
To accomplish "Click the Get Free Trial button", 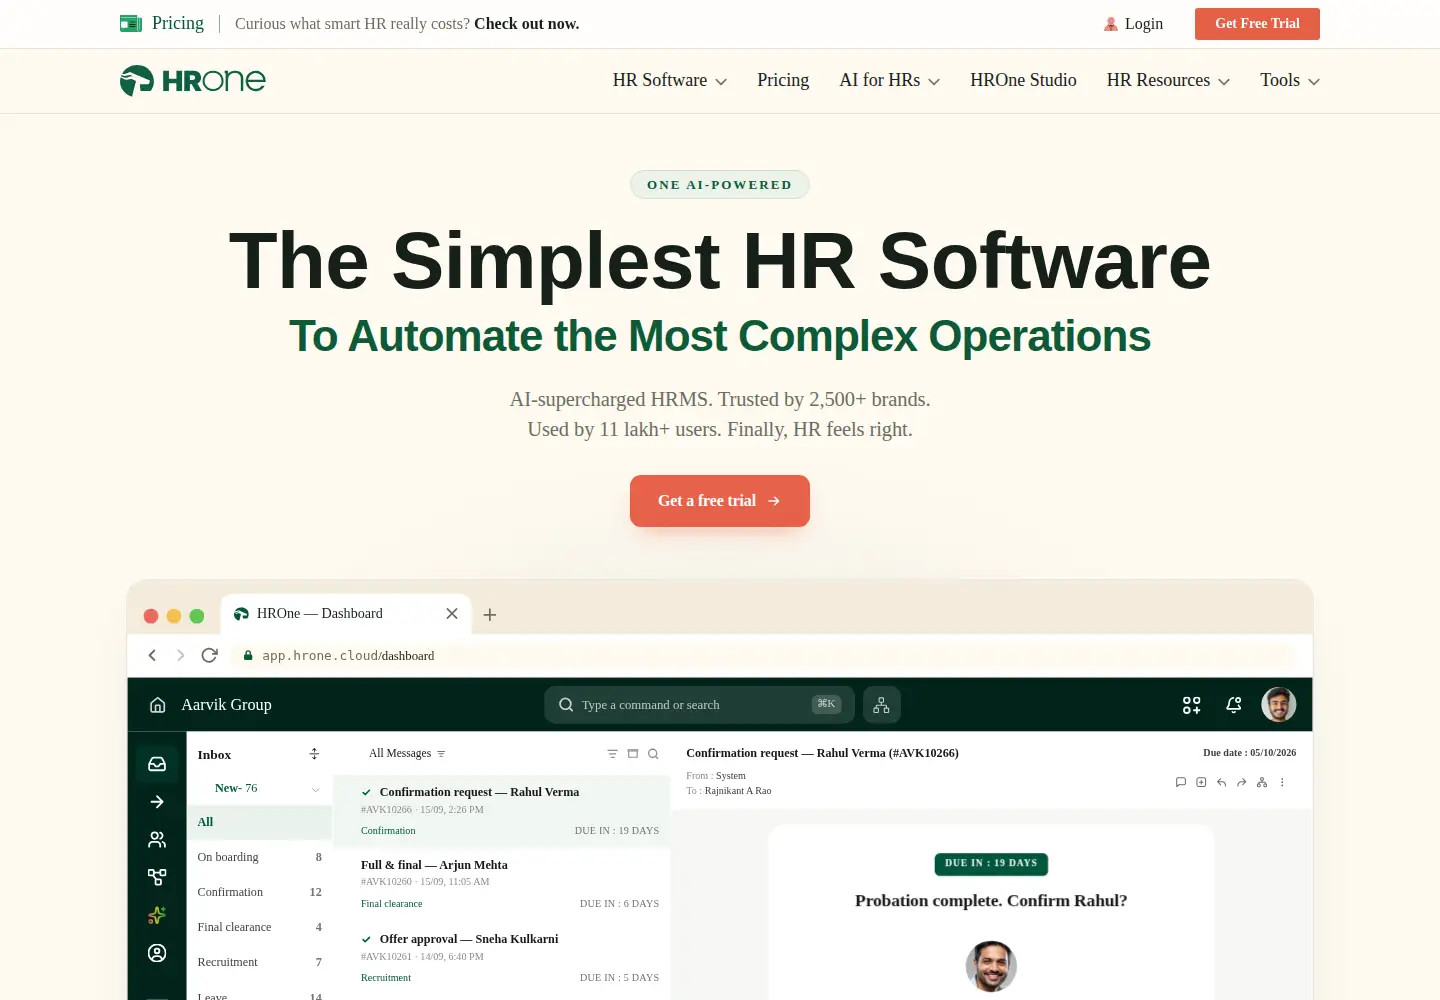I will point(1257,24).
